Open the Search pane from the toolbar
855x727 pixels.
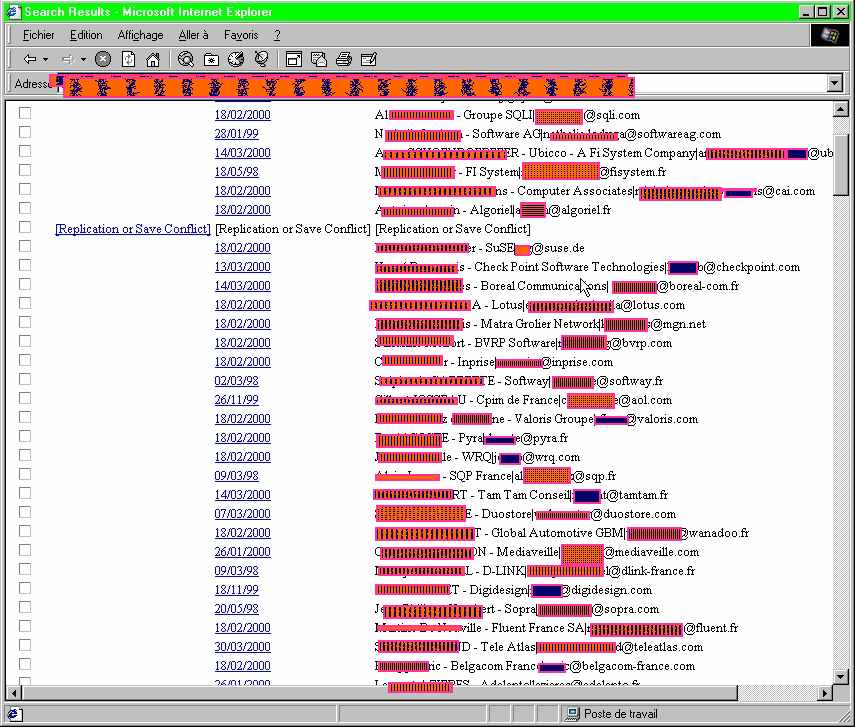[185, 59]
